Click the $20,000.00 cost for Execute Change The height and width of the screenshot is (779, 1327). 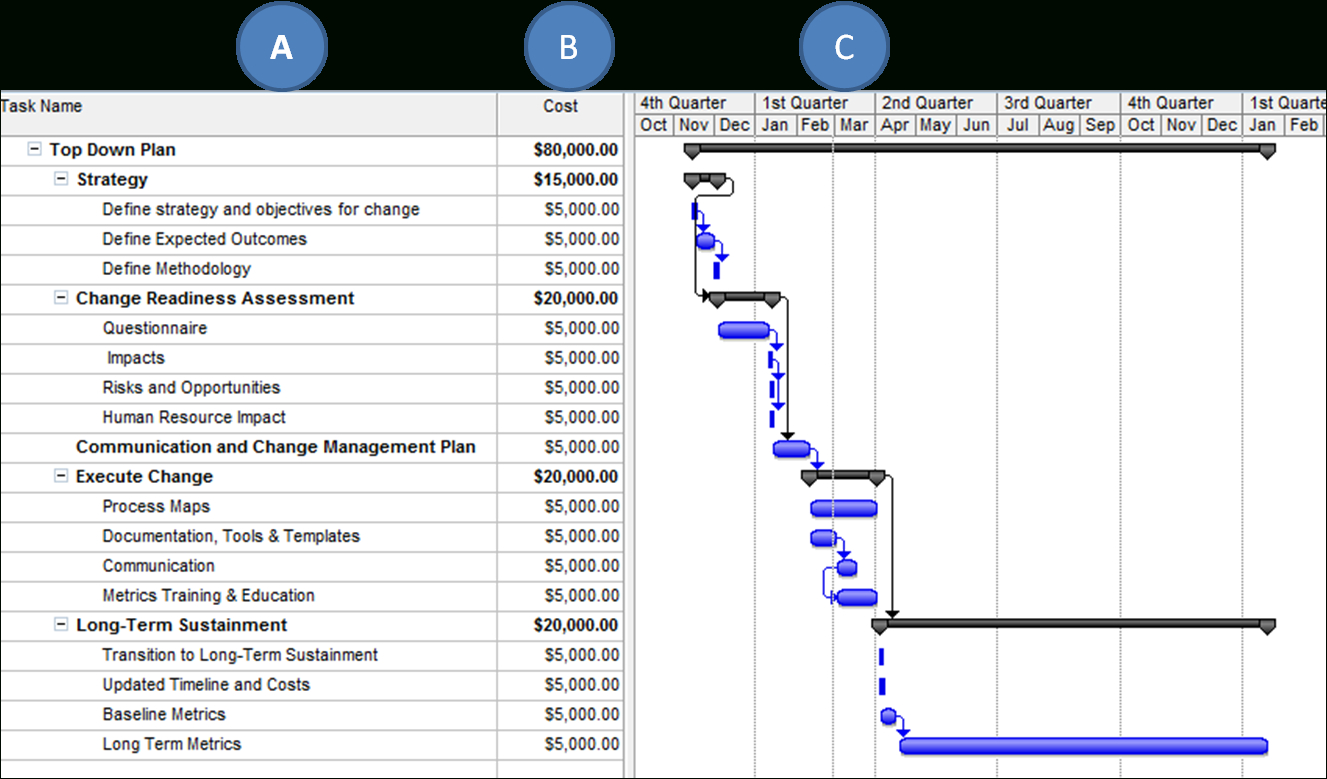point(576,477)
